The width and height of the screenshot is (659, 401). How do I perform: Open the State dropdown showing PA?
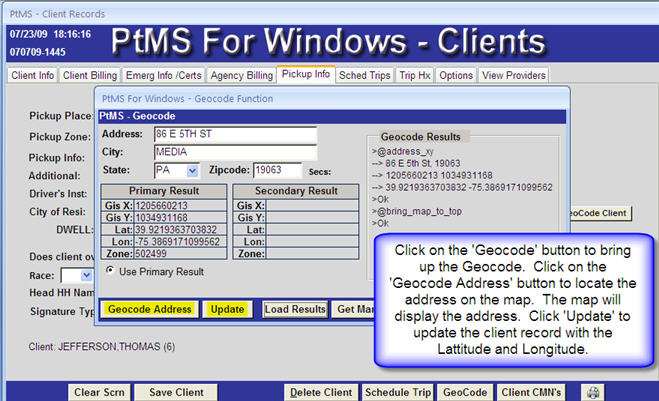click(x=192, y=171)
